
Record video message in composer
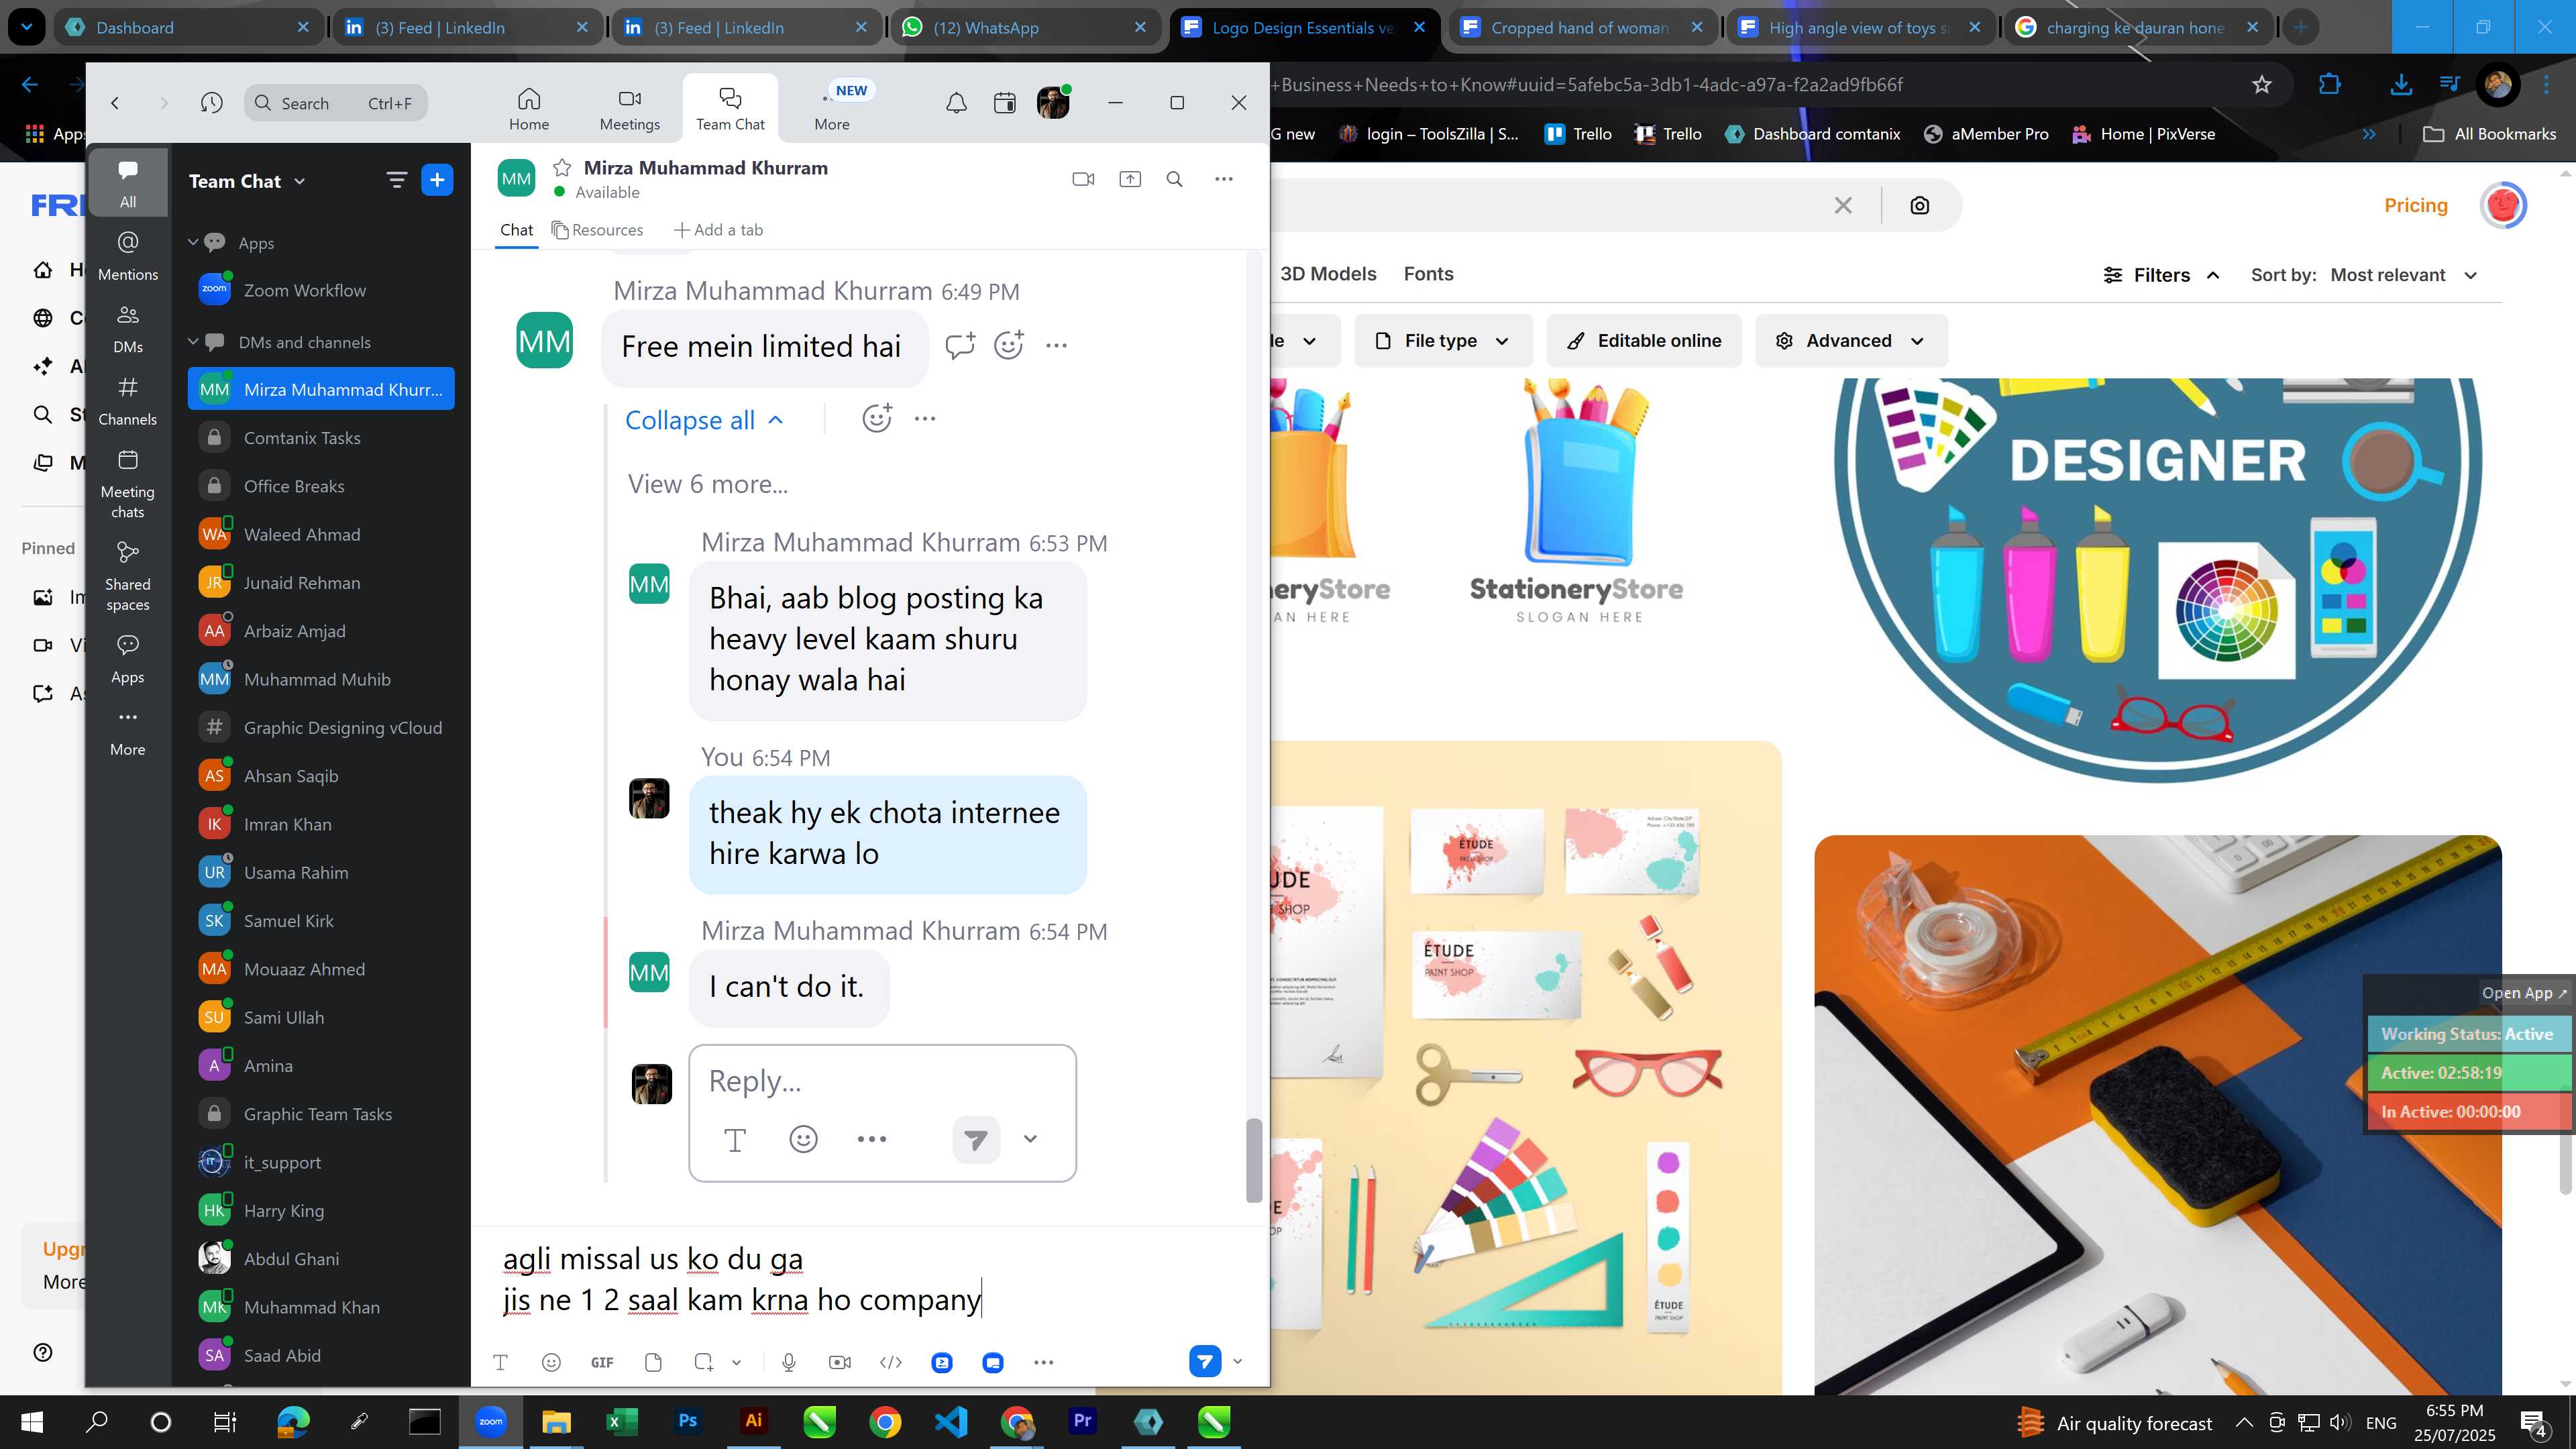coord(840,1362)
